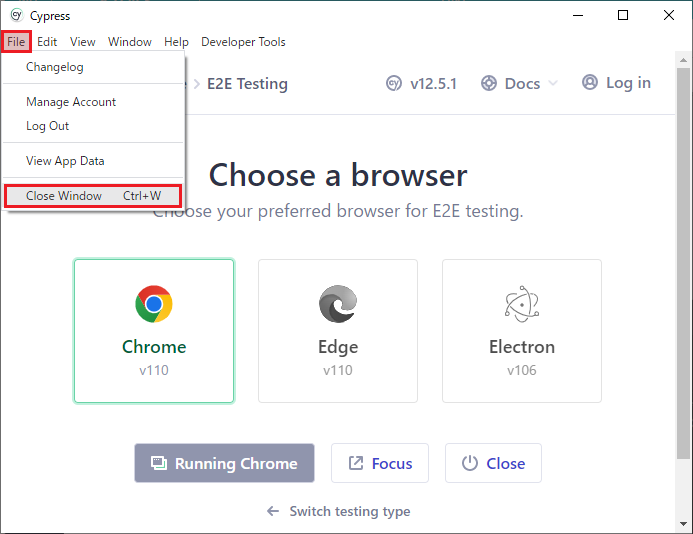Select Log Out menu entry
The image size is (693, 534).
point(93,126)
